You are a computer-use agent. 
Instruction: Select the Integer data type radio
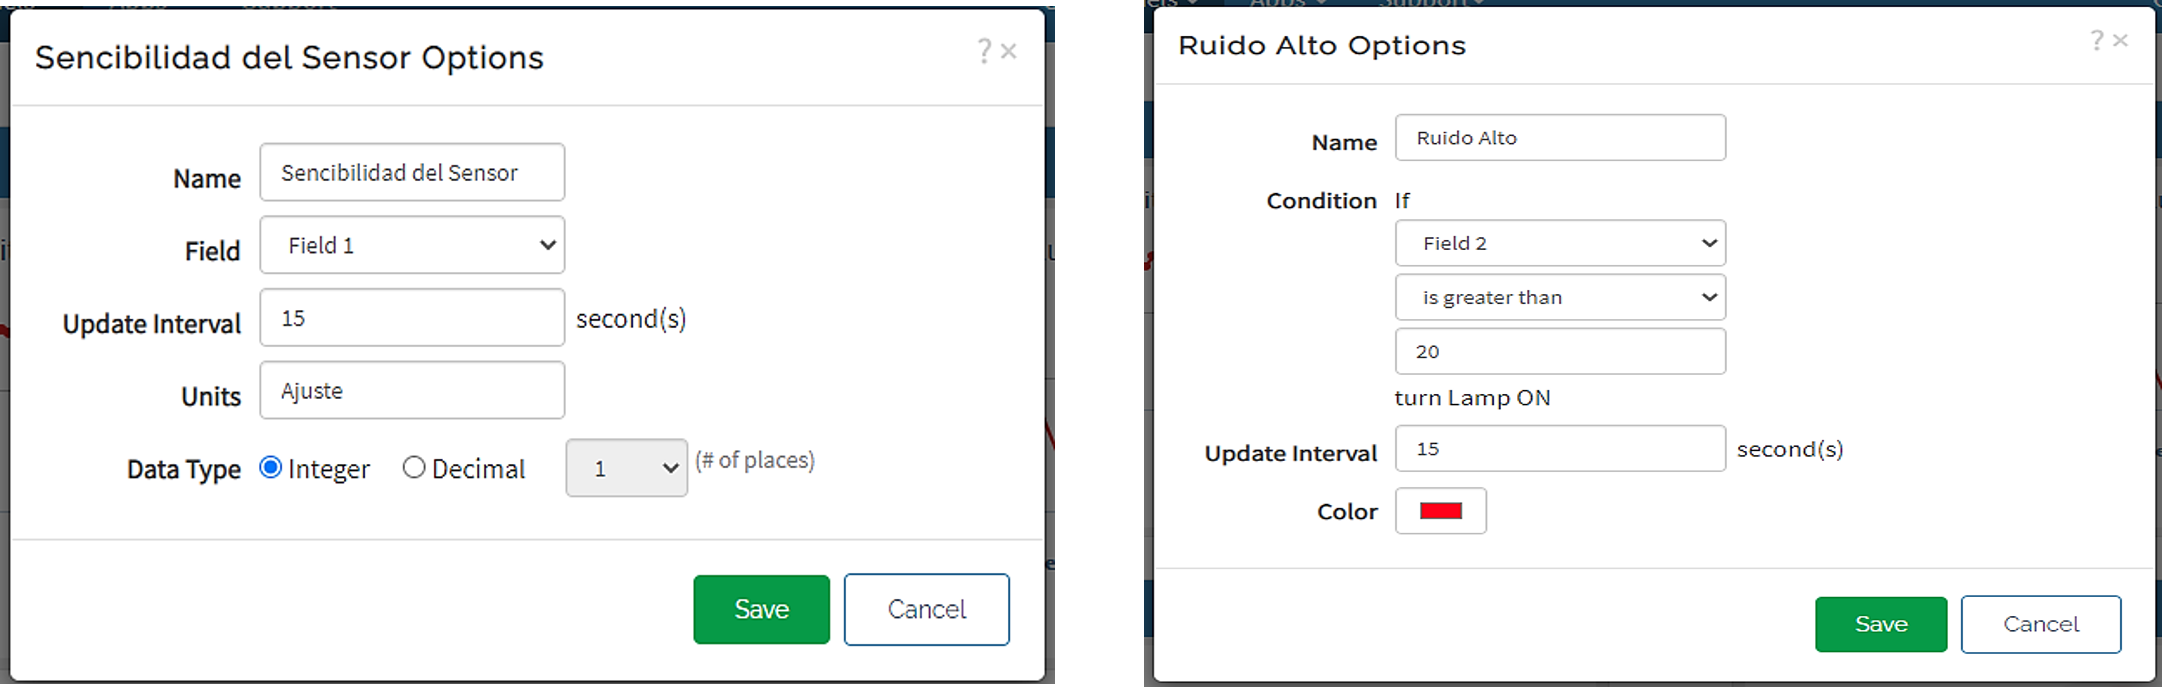[270, 467]
